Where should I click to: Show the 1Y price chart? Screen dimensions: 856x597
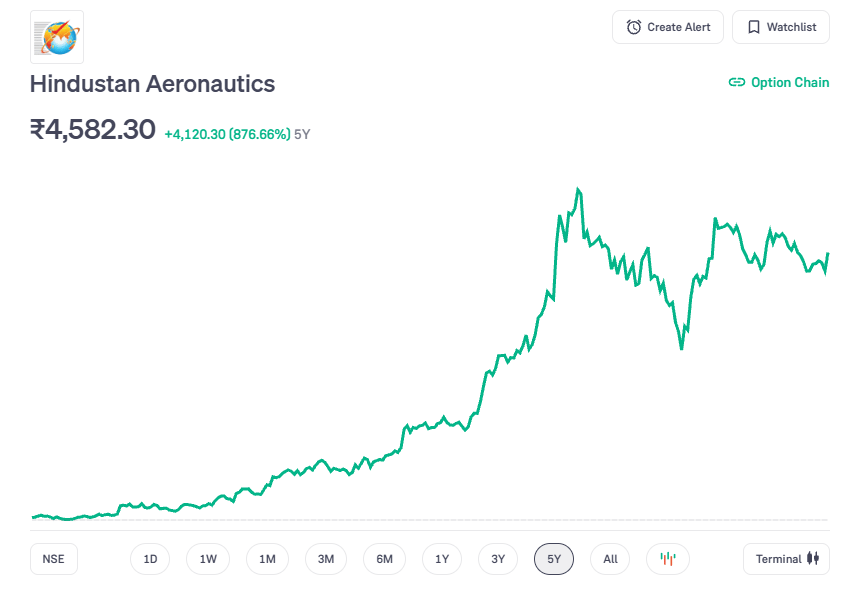coord(442,559)
